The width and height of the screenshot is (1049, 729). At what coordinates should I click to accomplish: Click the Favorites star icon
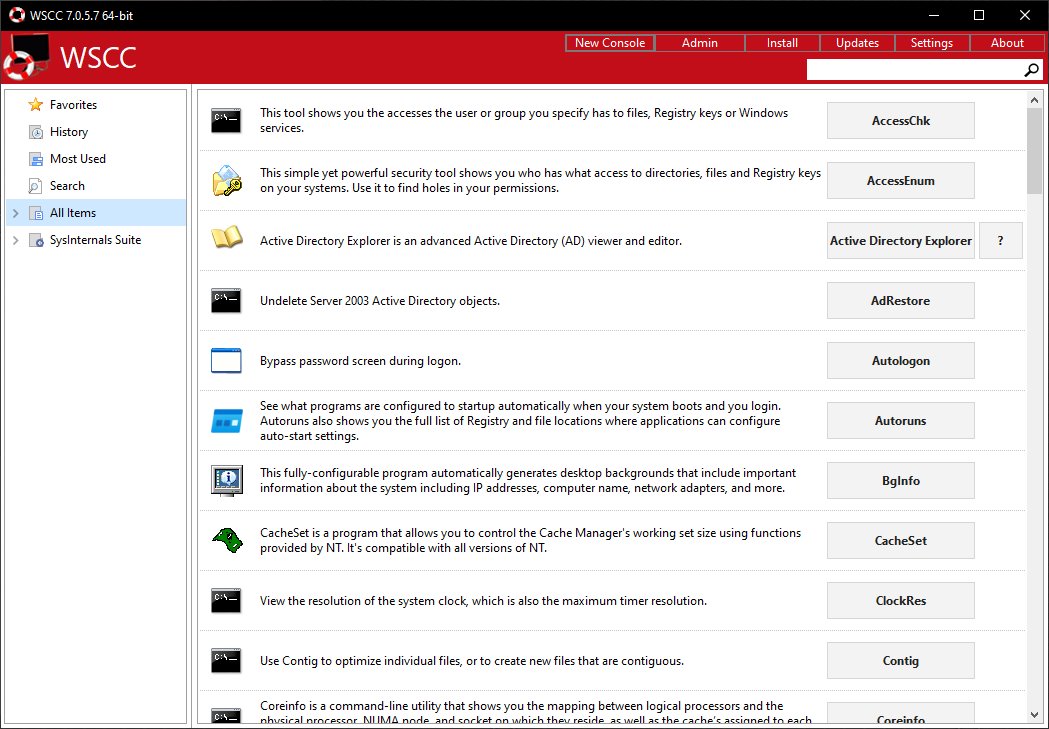click(x=35, y=105)
